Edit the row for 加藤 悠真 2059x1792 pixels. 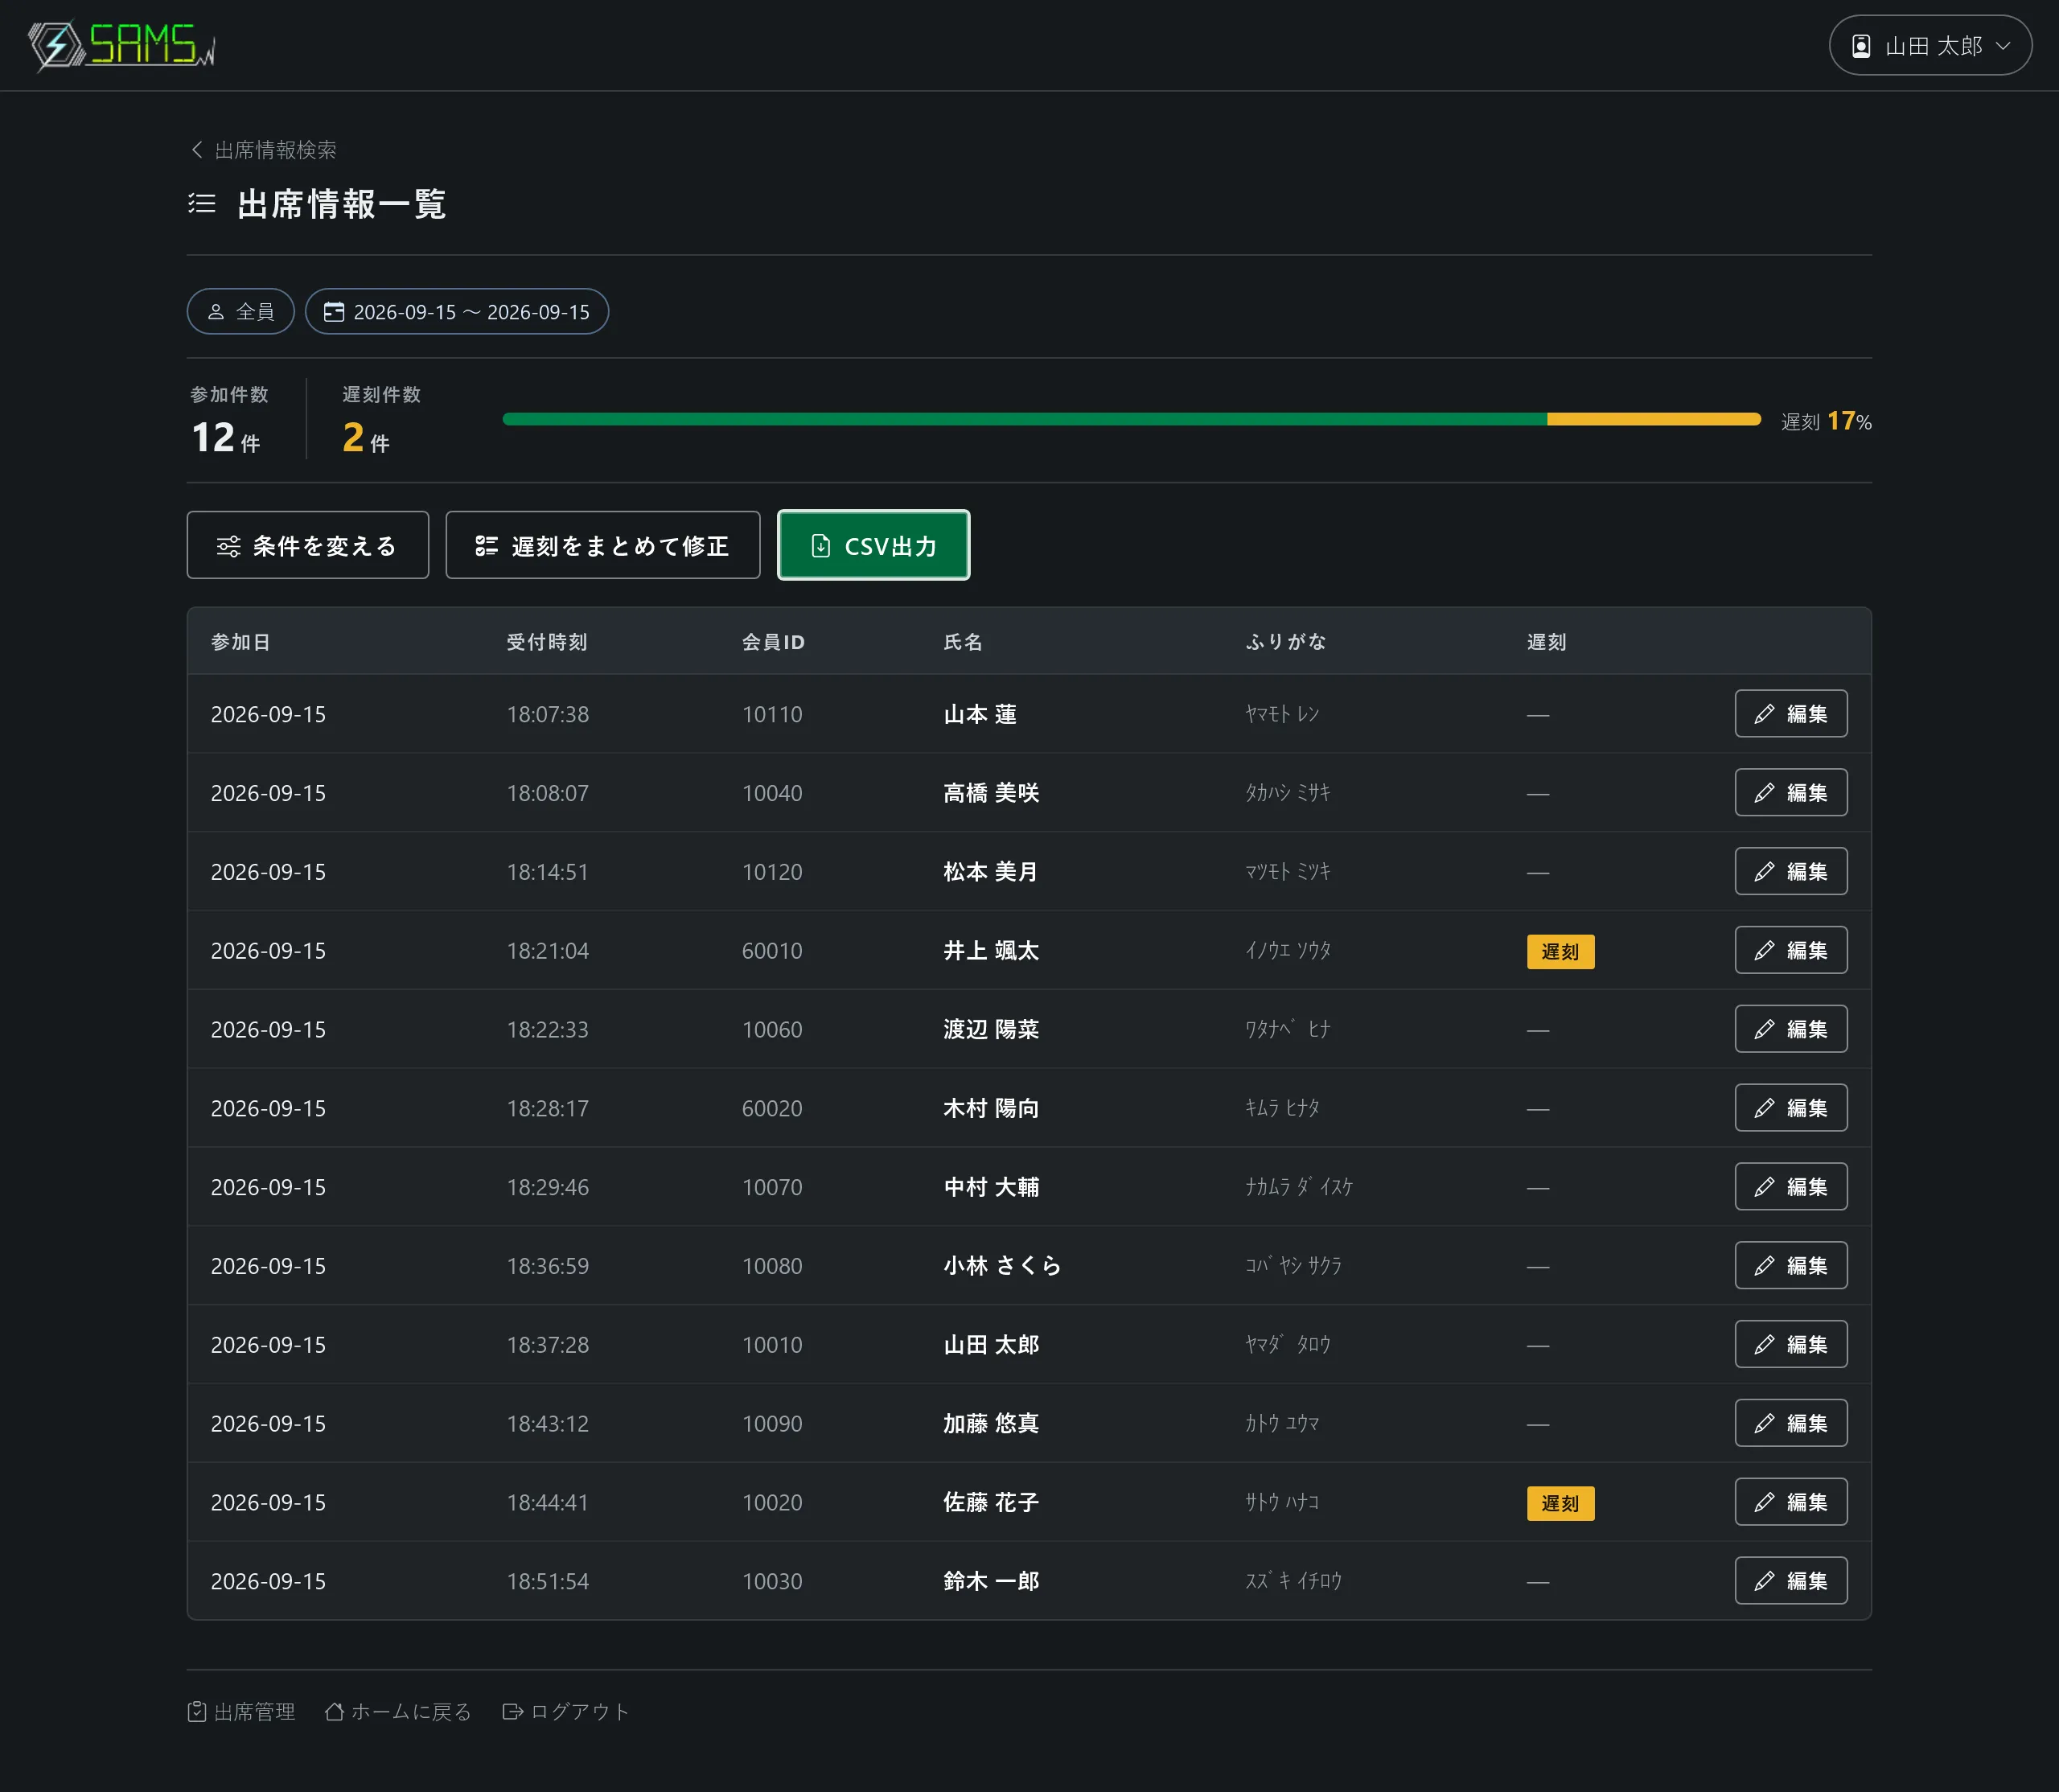(x=1791, y=1423)
